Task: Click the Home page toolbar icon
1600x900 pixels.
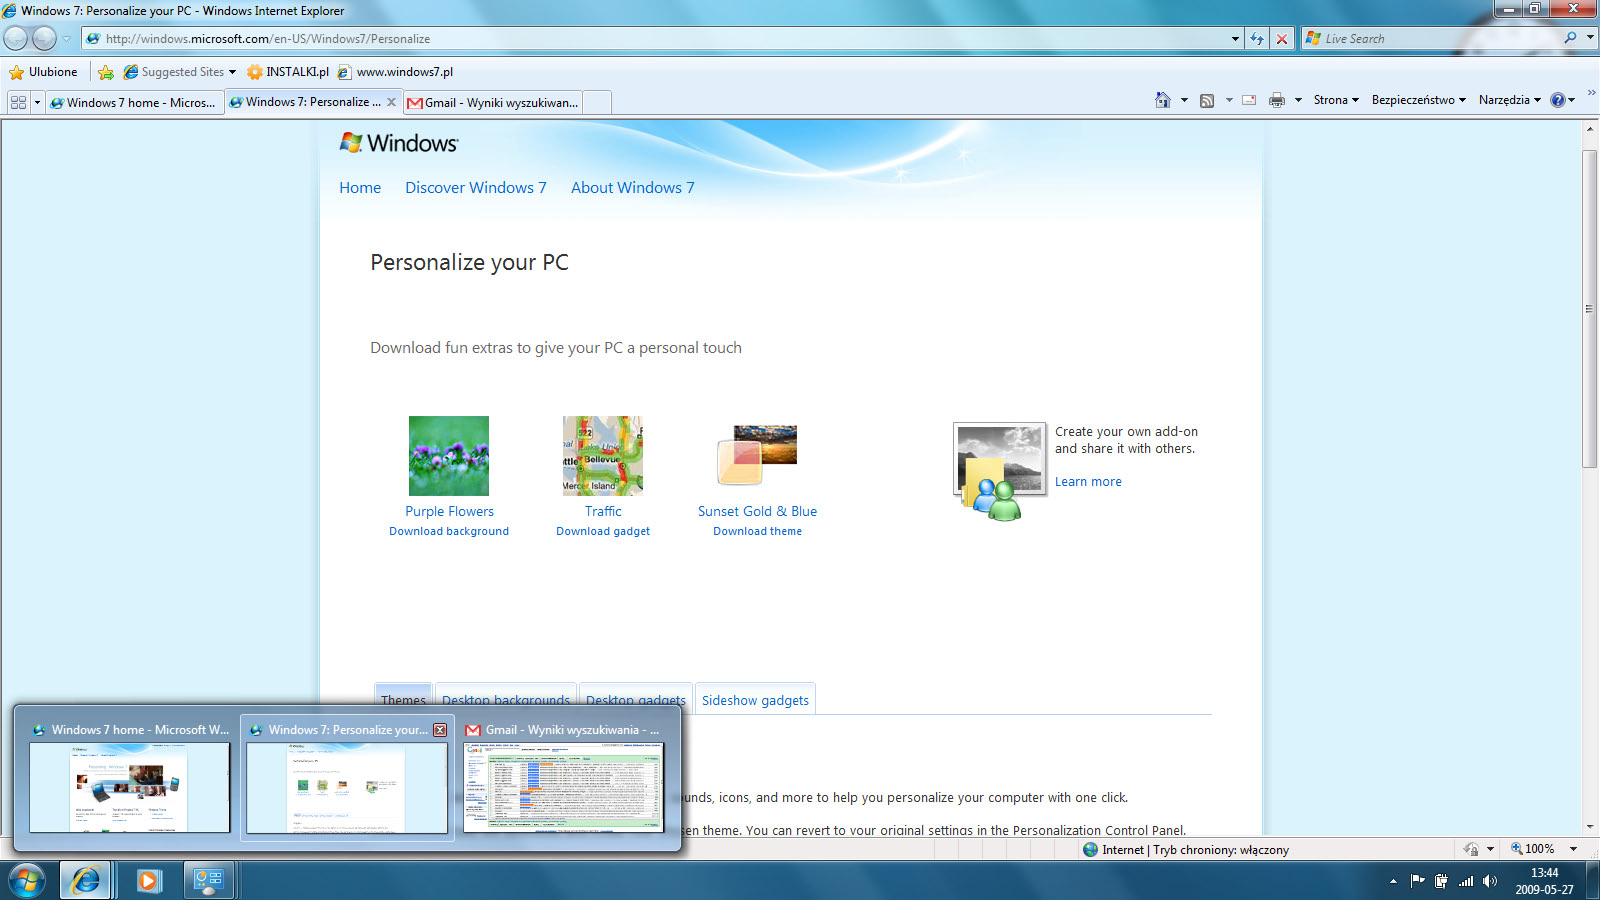Action: pyautogui.click(x=1162, y=100)
